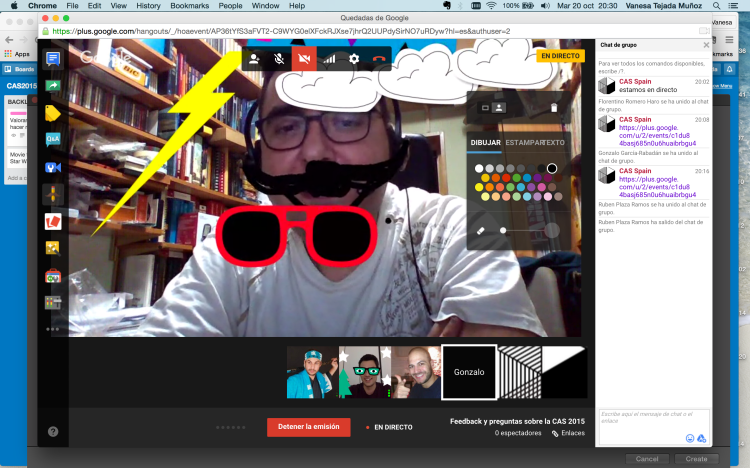Select the eraser tool
The height and width of the screenshot is (468, 750).
481,231
